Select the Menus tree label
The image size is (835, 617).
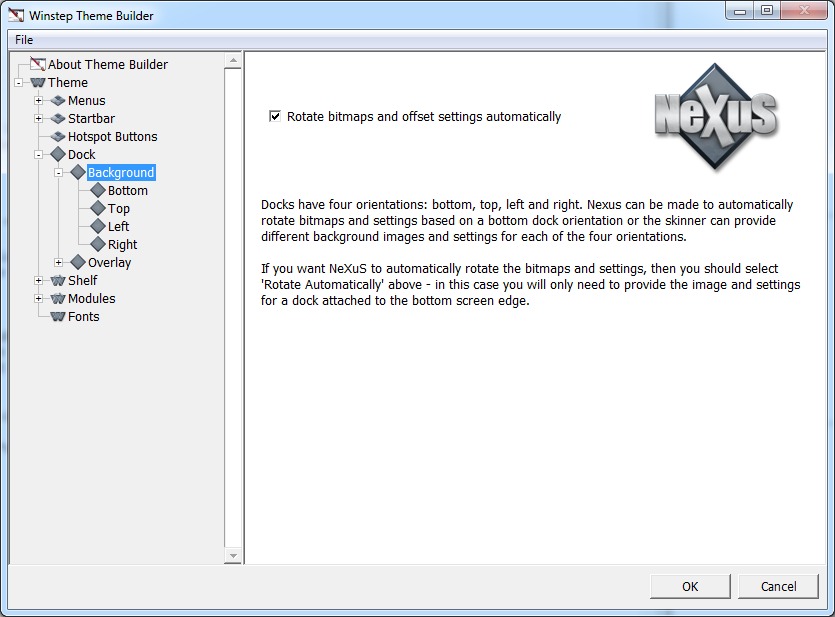coord(87,101)
